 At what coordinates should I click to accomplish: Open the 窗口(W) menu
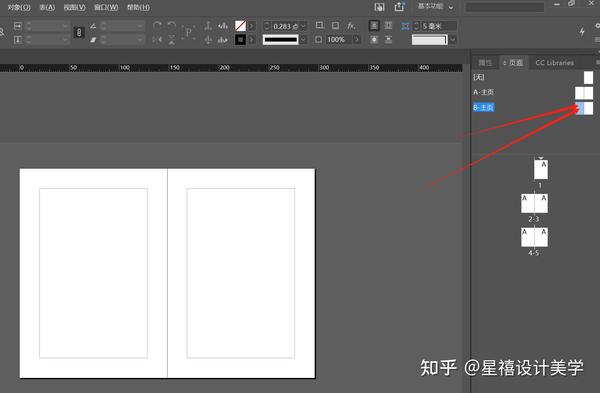[x=106, y=7]
